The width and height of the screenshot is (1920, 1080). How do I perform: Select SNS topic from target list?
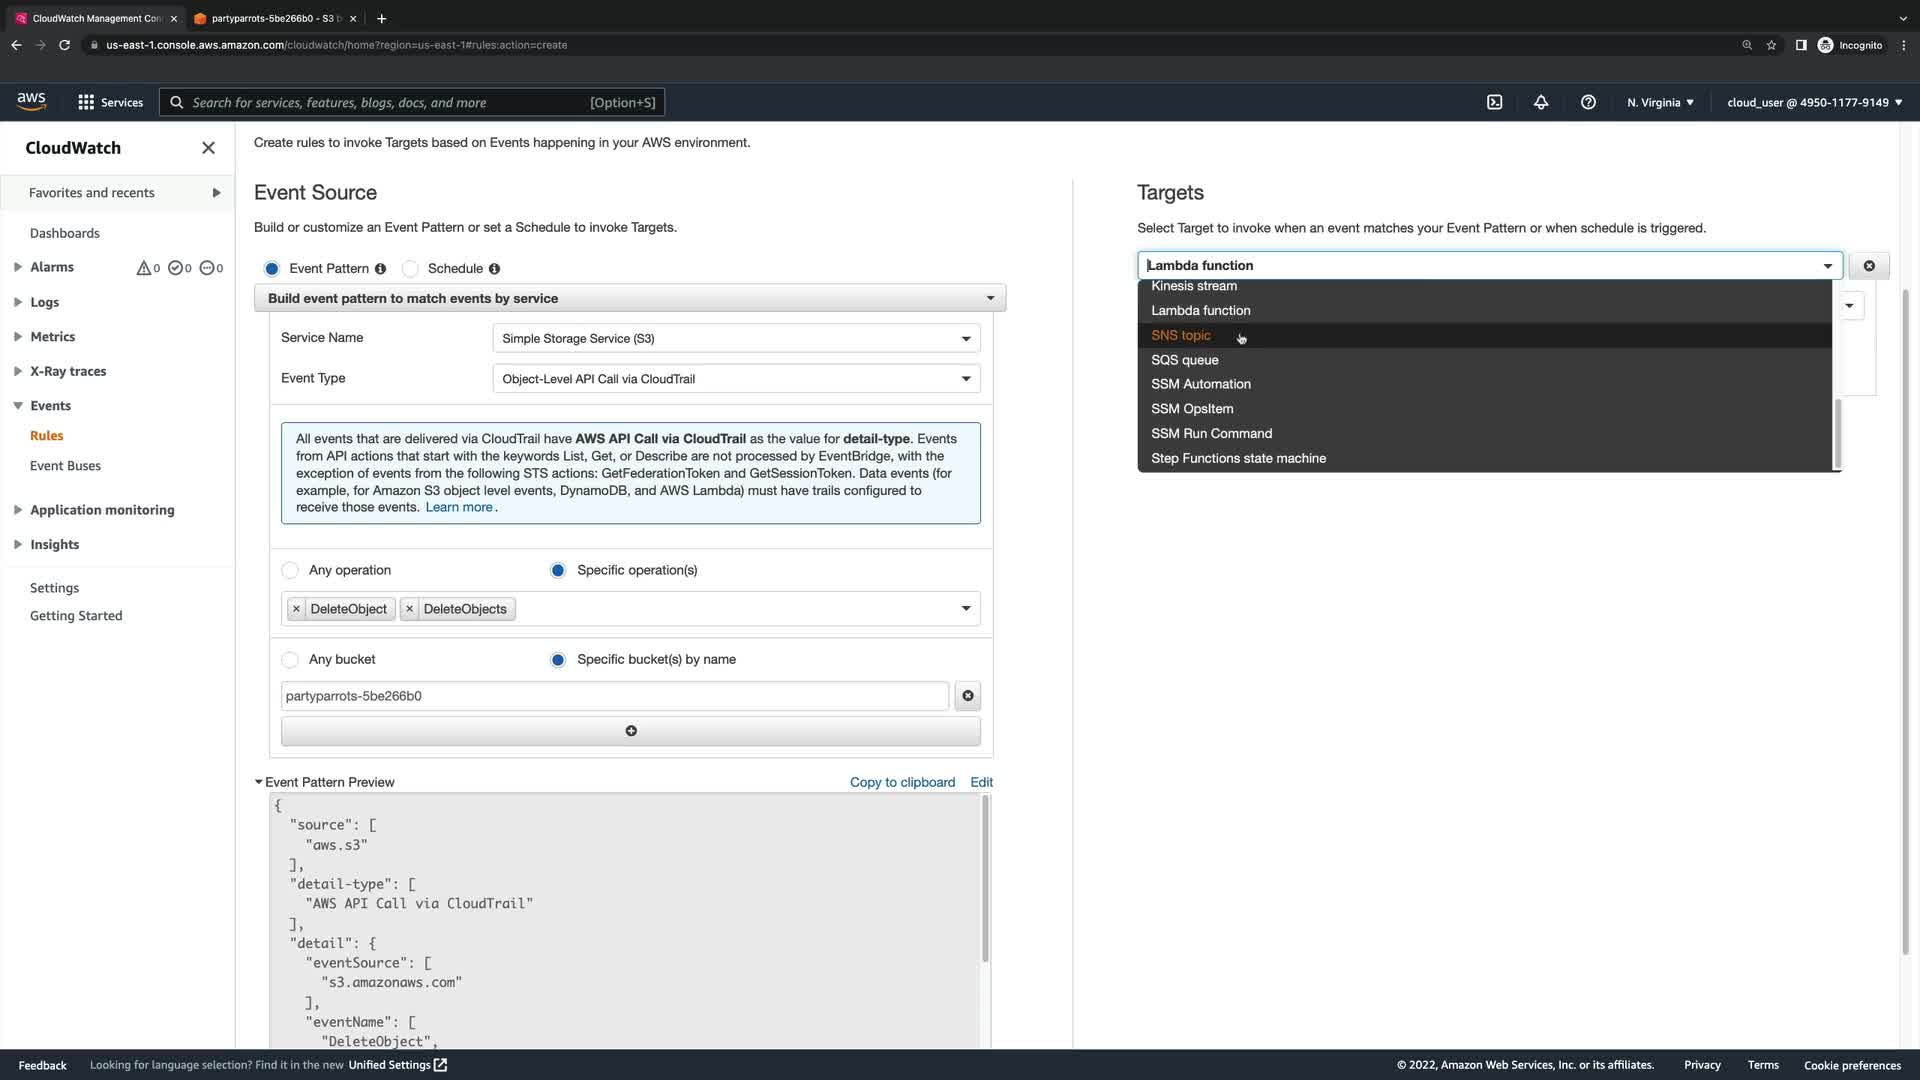(1181, 336)
